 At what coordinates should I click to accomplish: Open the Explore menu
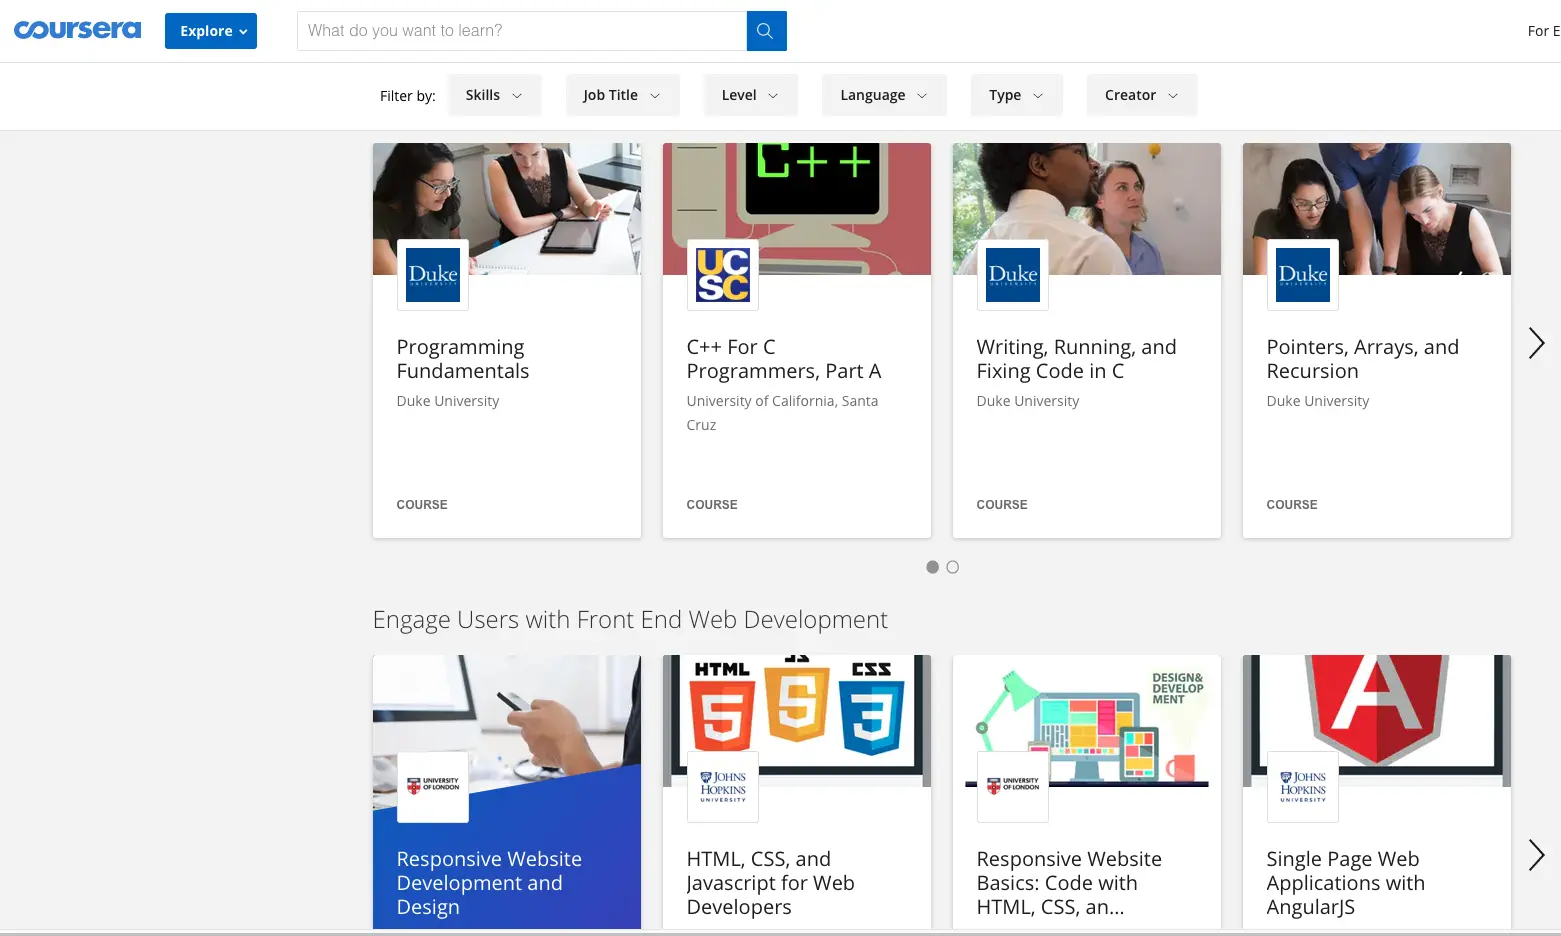pos(211,31)
